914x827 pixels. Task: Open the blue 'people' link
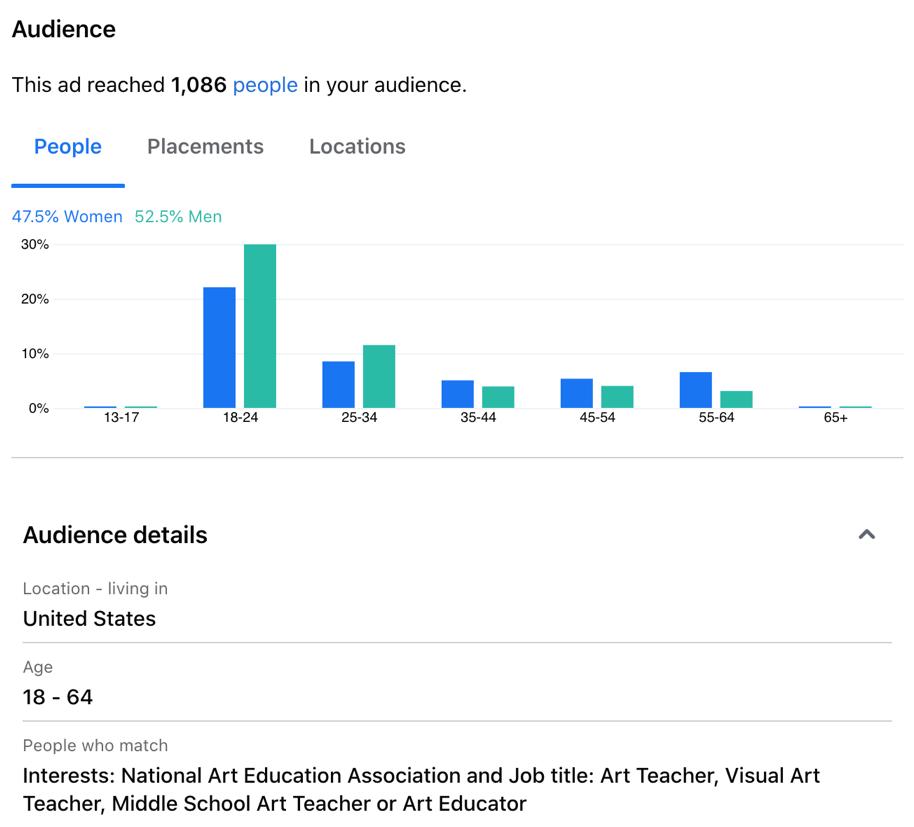click(x=265, y=85)
